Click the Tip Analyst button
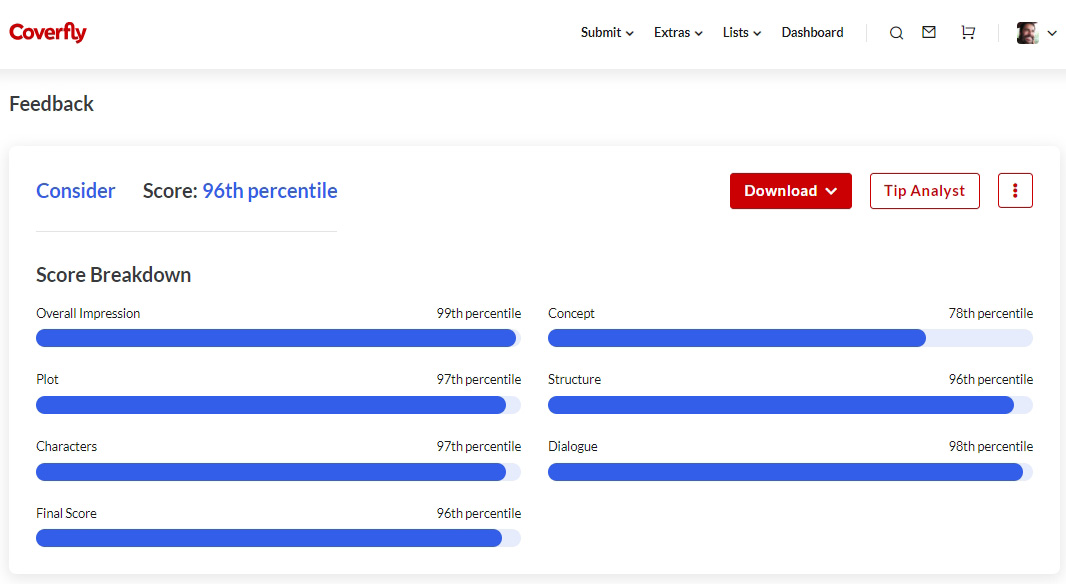This screenshot has height=584, width=1066. pyautogui.click(x=924, y=191)
